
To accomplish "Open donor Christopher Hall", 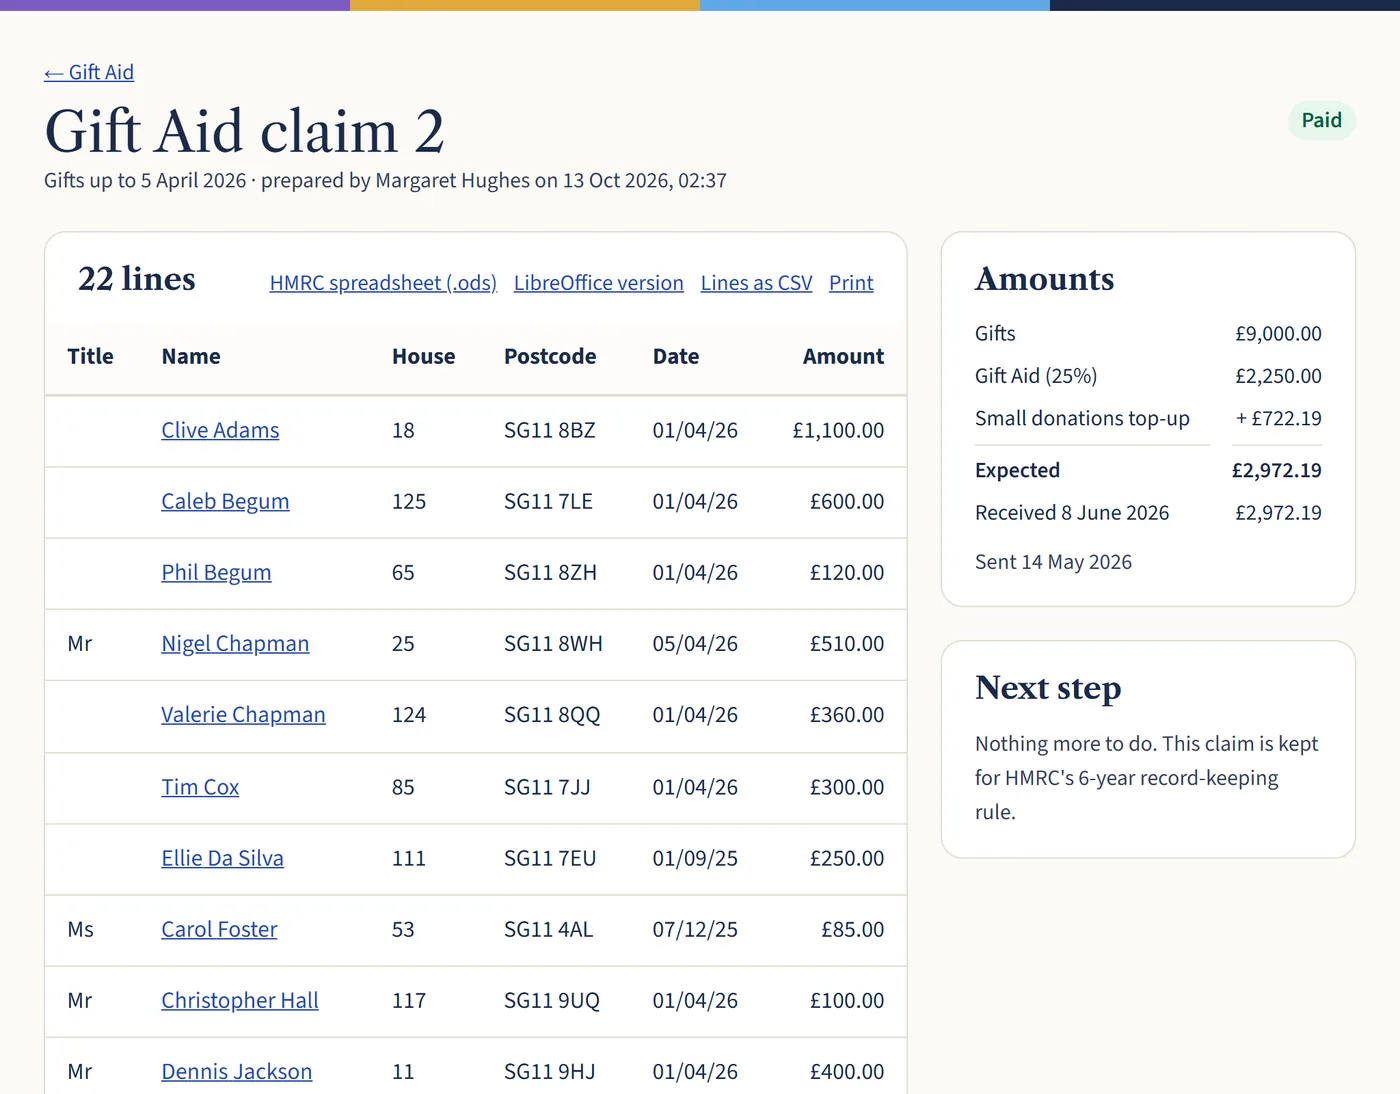I will tap(240, 1000).
